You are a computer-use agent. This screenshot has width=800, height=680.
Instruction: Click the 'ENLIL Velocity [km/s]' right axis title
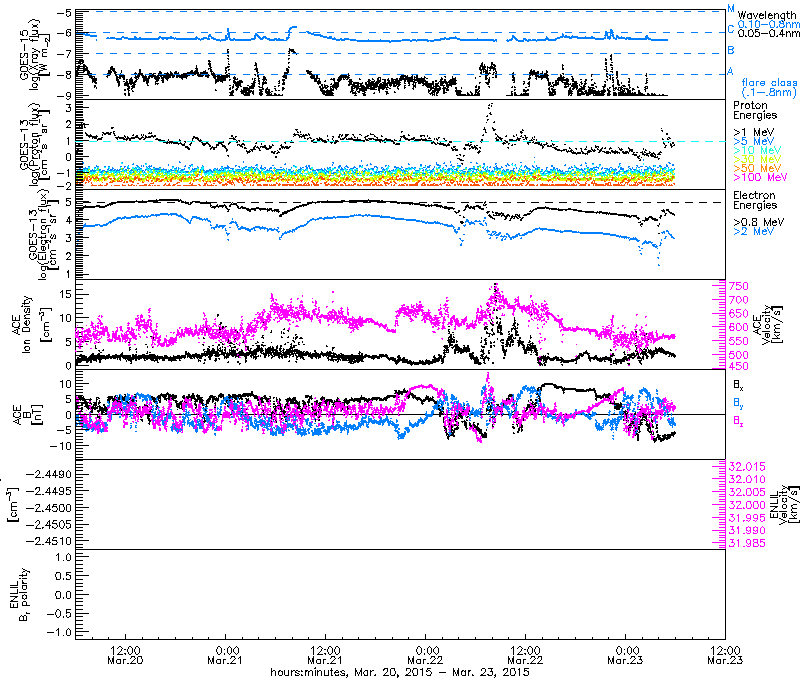(785, 505)
